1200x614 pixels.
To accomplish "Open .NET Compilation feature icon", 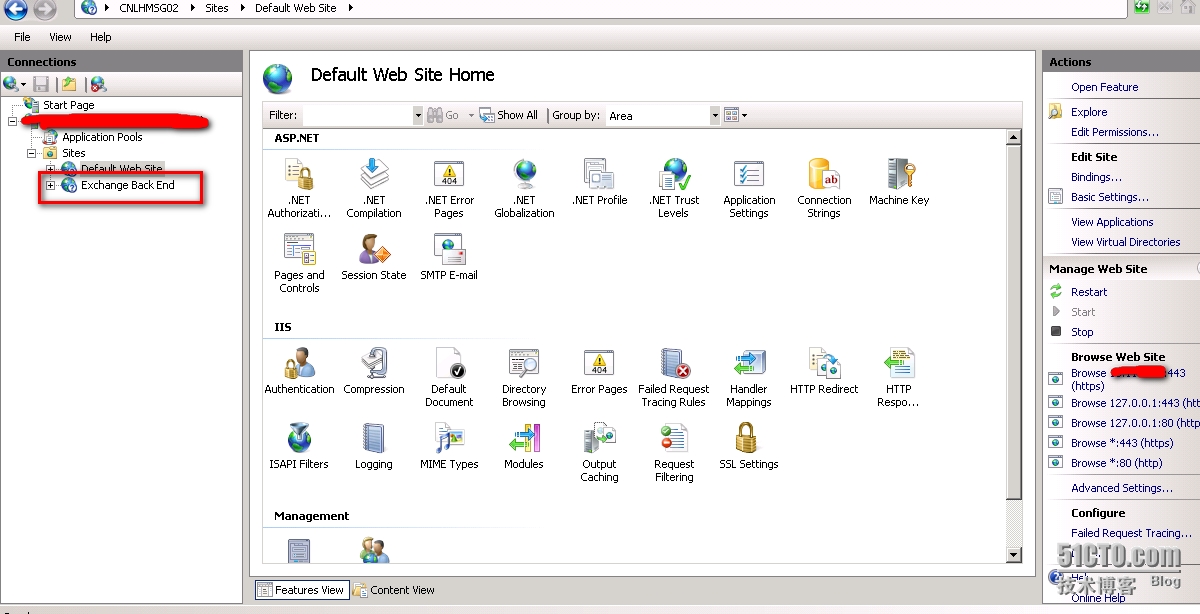I will point(374,188).
